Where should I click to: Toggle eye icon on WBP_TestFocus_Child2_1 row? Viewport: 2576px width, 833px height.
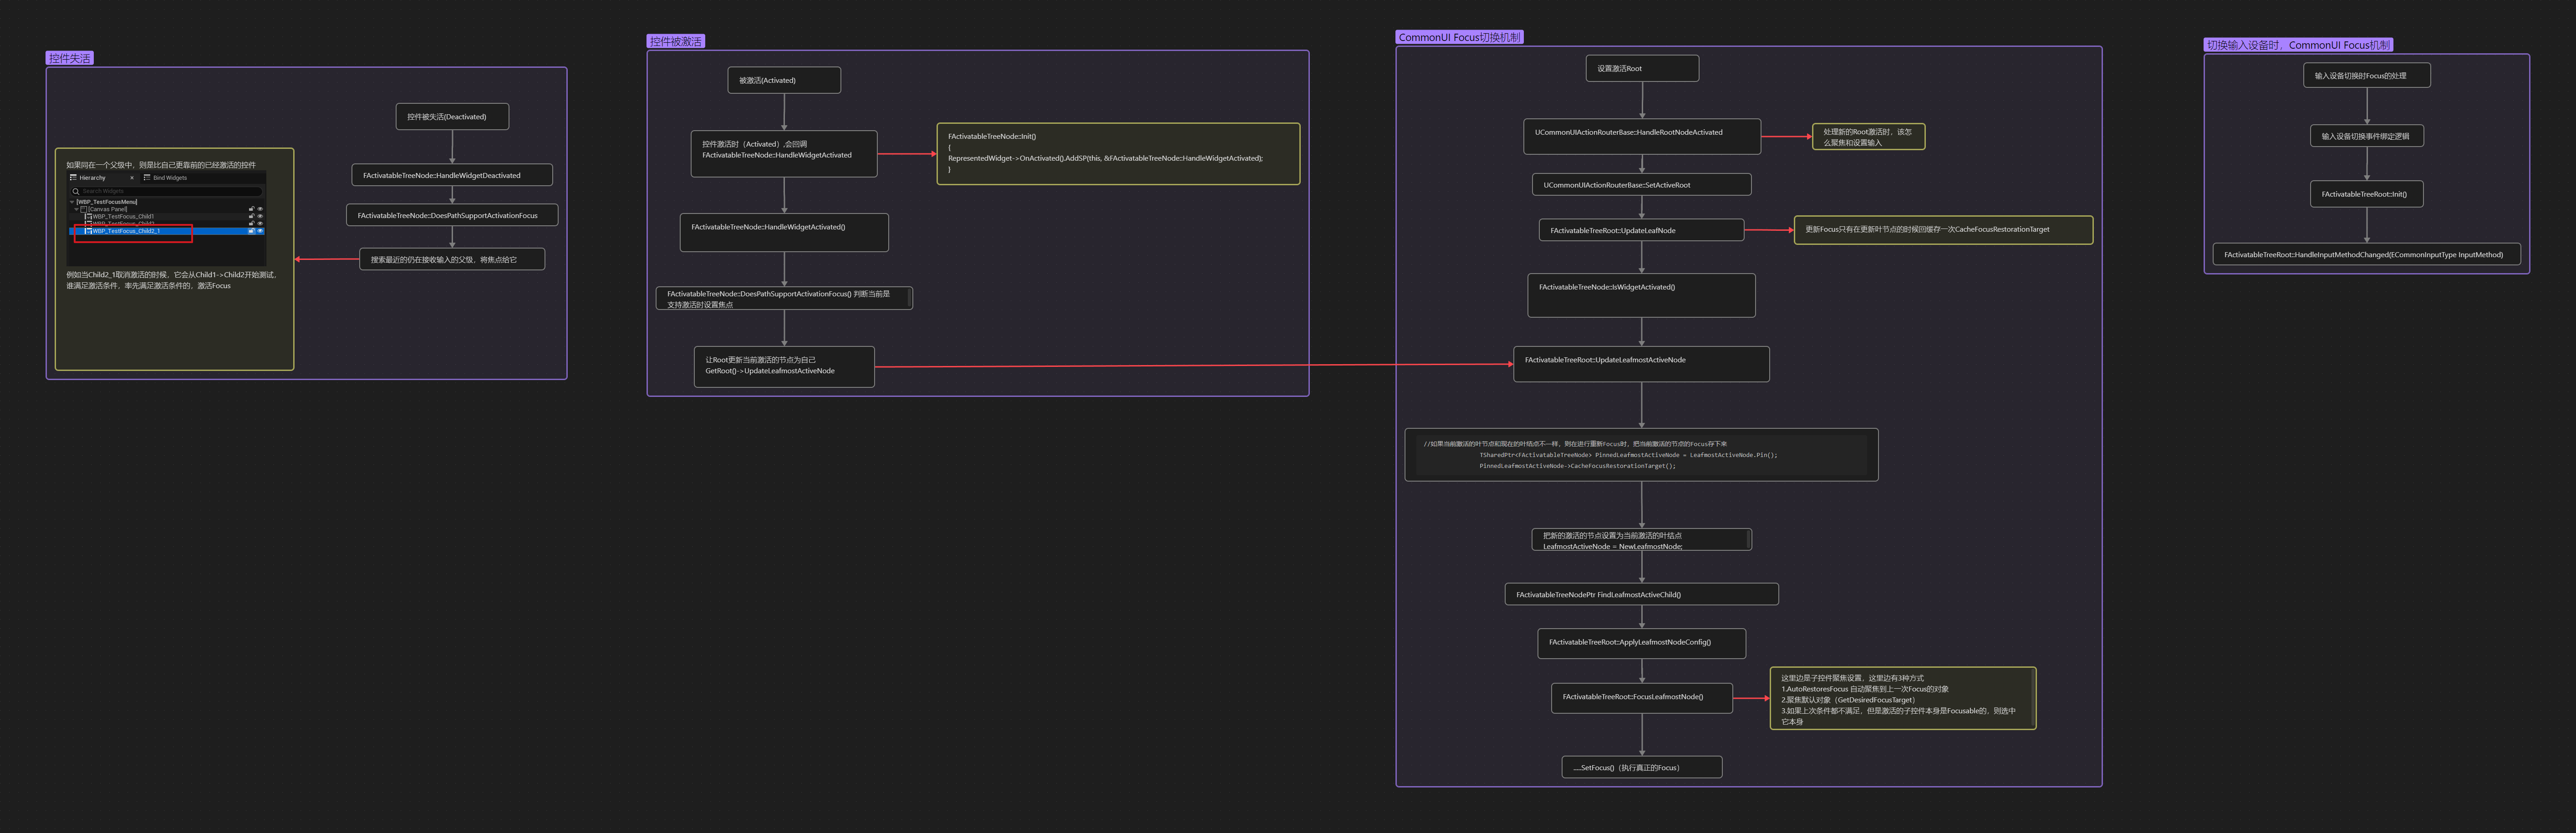coord(260,231)
